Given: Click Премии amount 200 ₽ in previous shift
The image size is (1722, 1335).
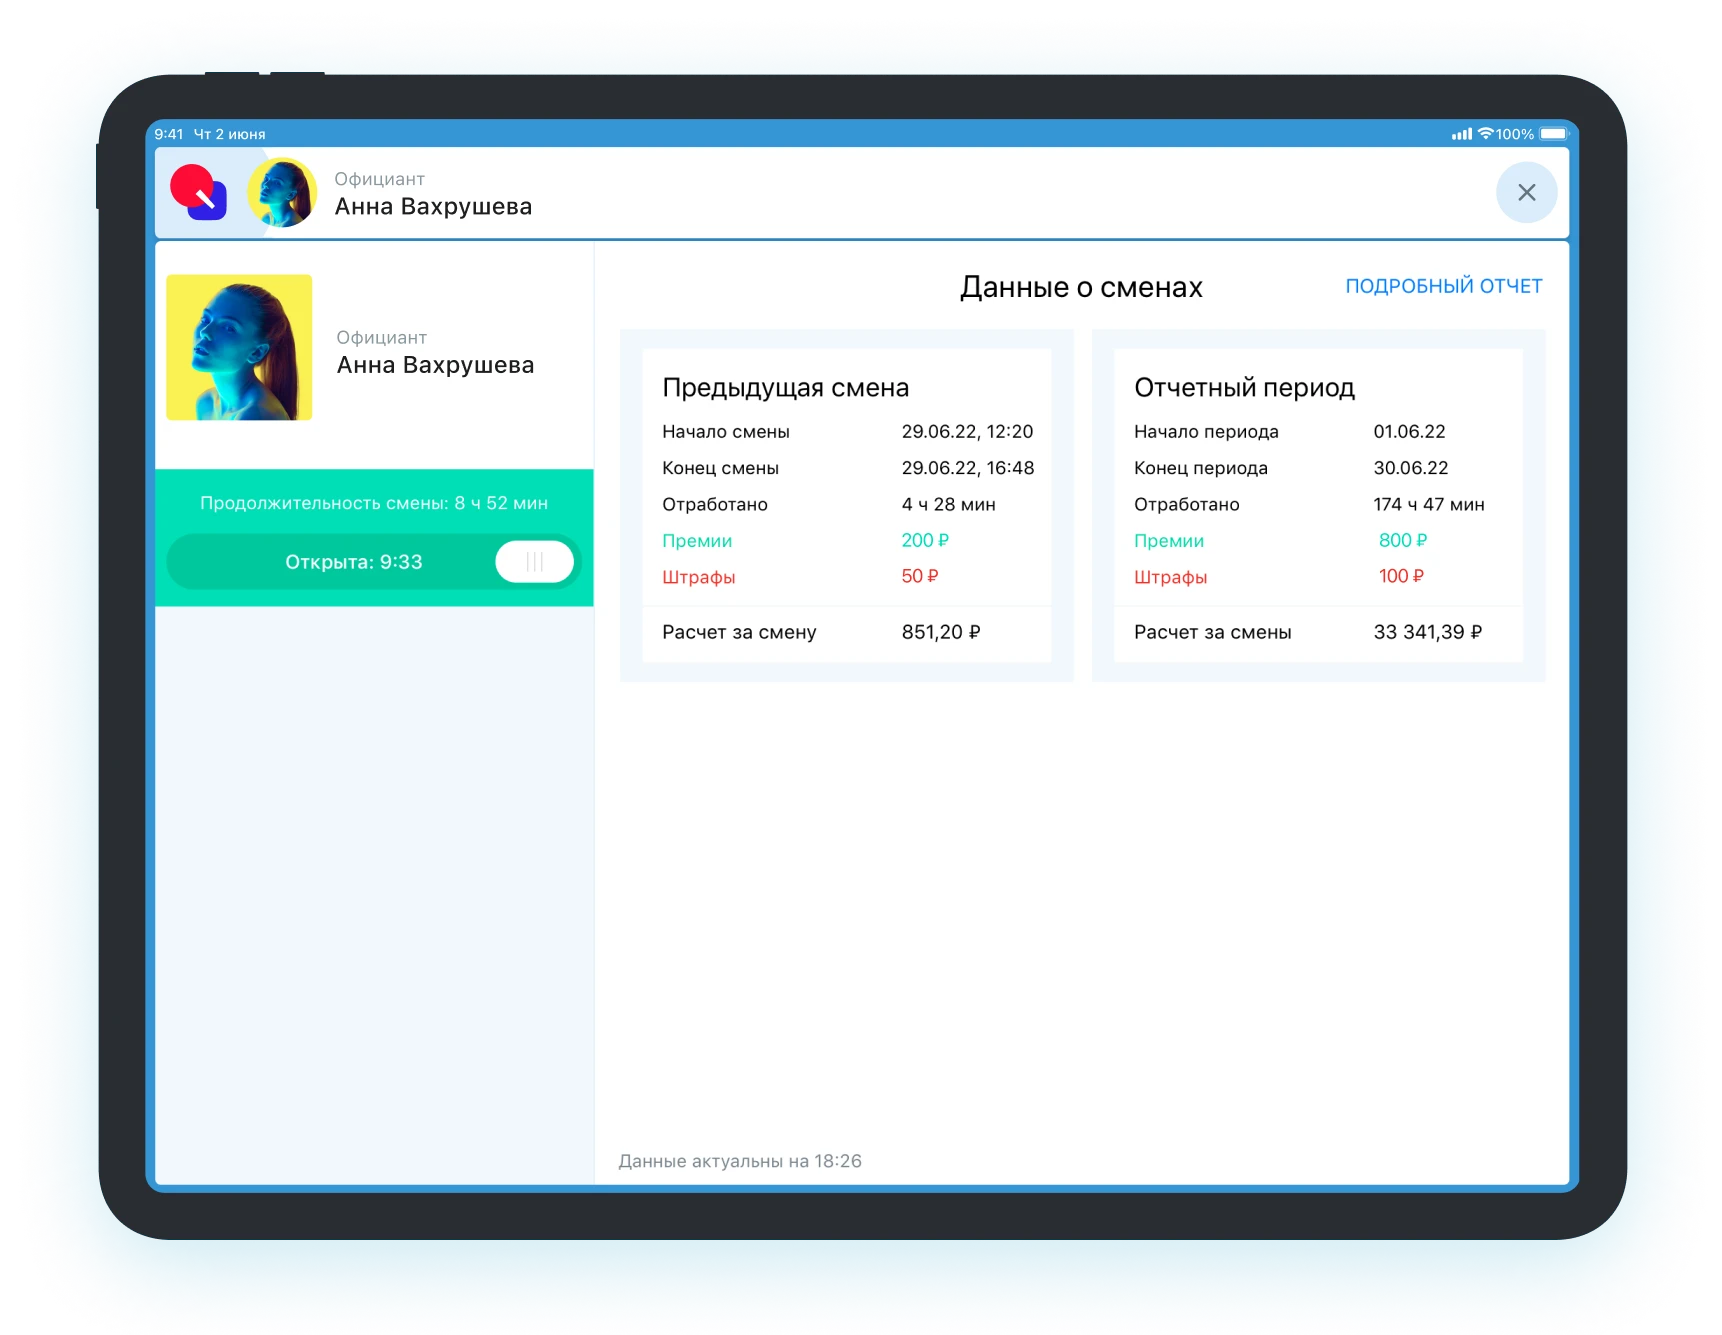Looking at the screenshot, I should pos(925,540).
